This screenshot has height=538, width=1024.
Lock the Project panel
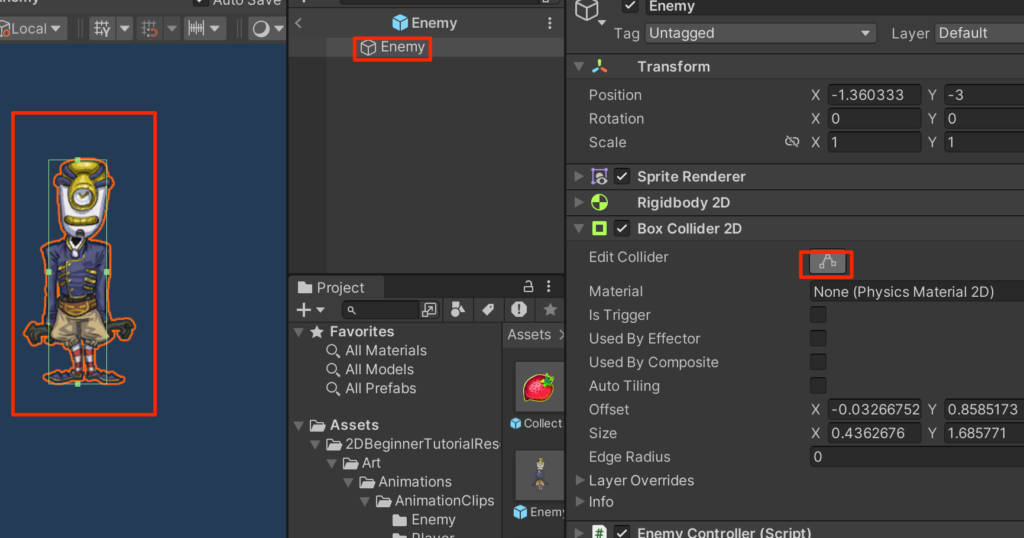coord(528,287)
